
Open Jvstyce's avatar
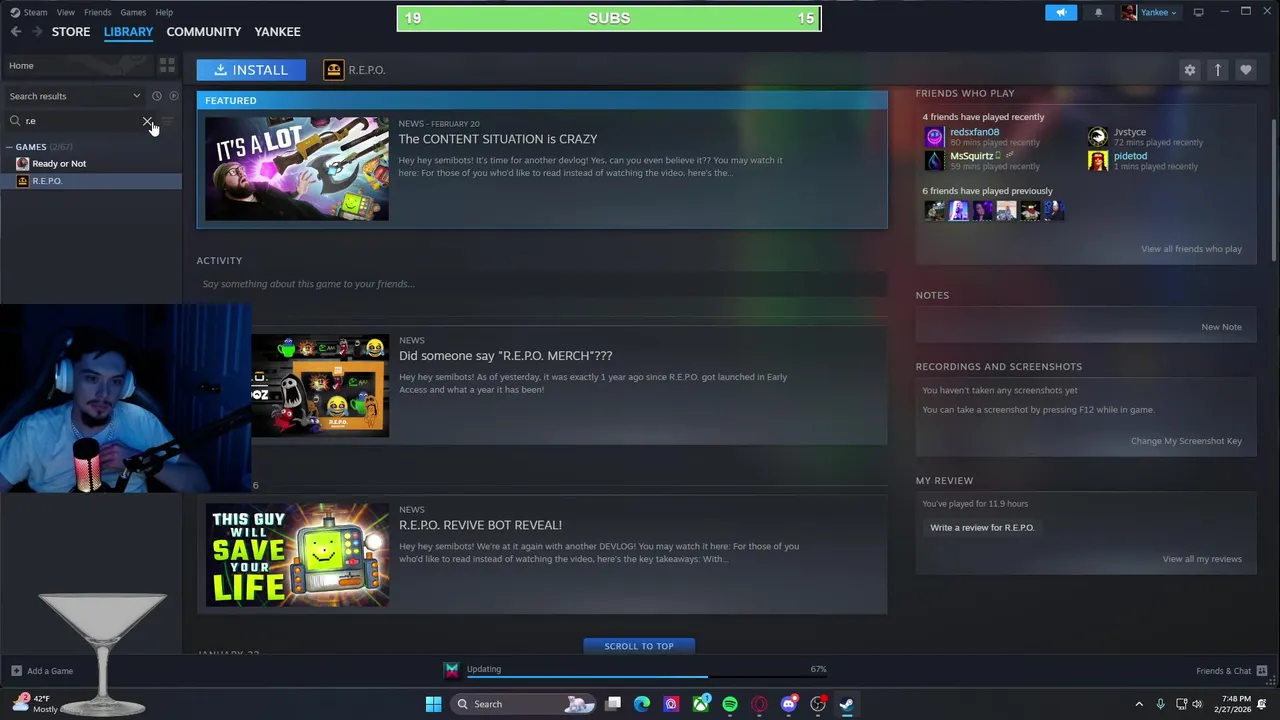pyautogui.click(x=1097, y=137)
